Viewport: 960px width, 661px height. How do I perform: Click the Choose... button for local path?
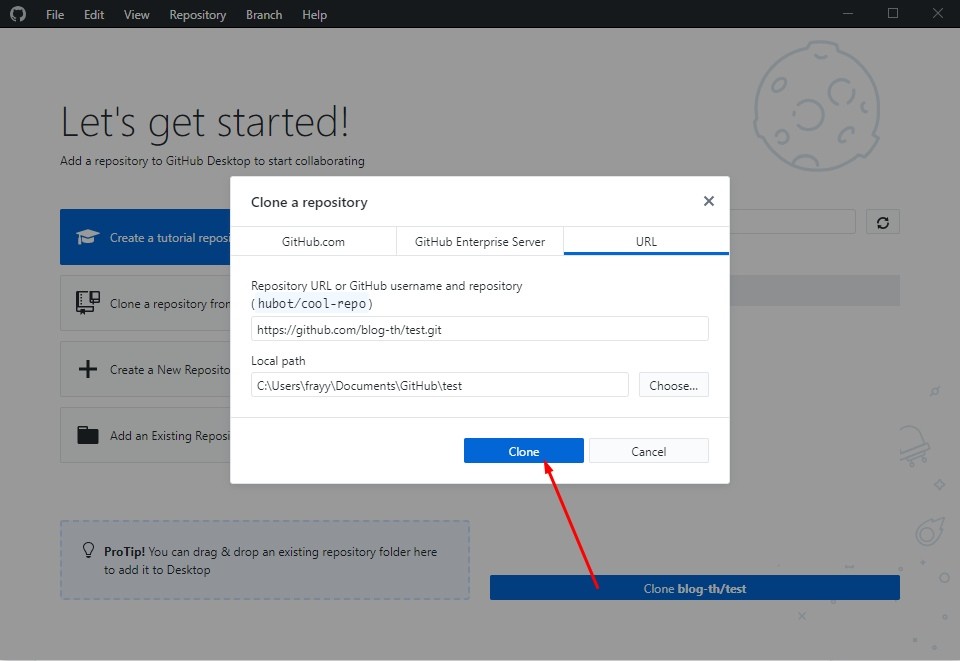pos(673,385)
